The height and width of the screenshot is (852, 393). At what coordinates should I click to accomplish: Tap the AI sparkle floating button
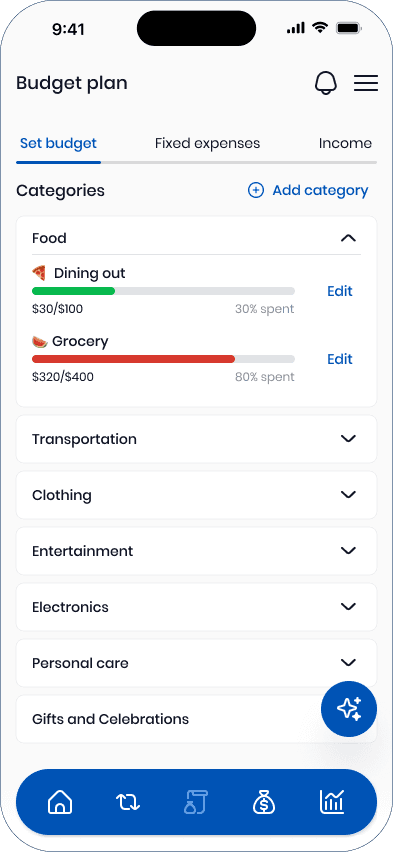[349, 709]
